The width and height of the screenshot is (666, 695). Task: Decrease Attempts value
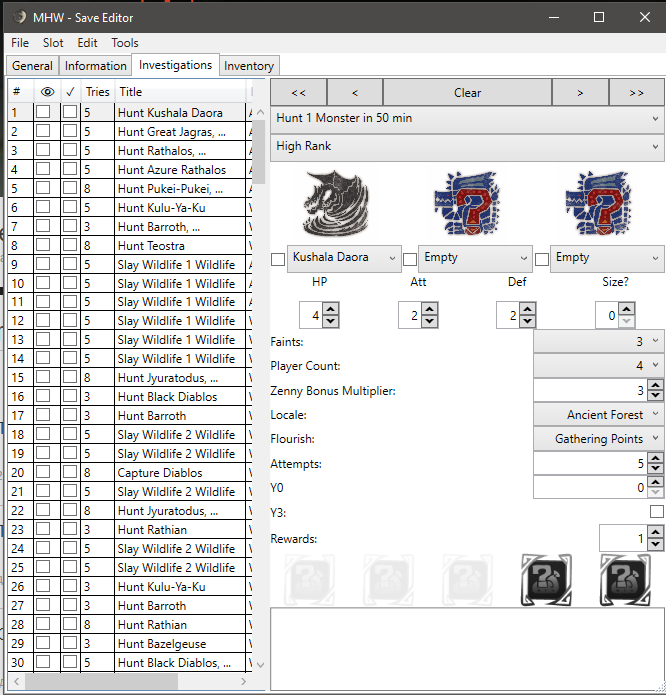click(x=656, y=469)
